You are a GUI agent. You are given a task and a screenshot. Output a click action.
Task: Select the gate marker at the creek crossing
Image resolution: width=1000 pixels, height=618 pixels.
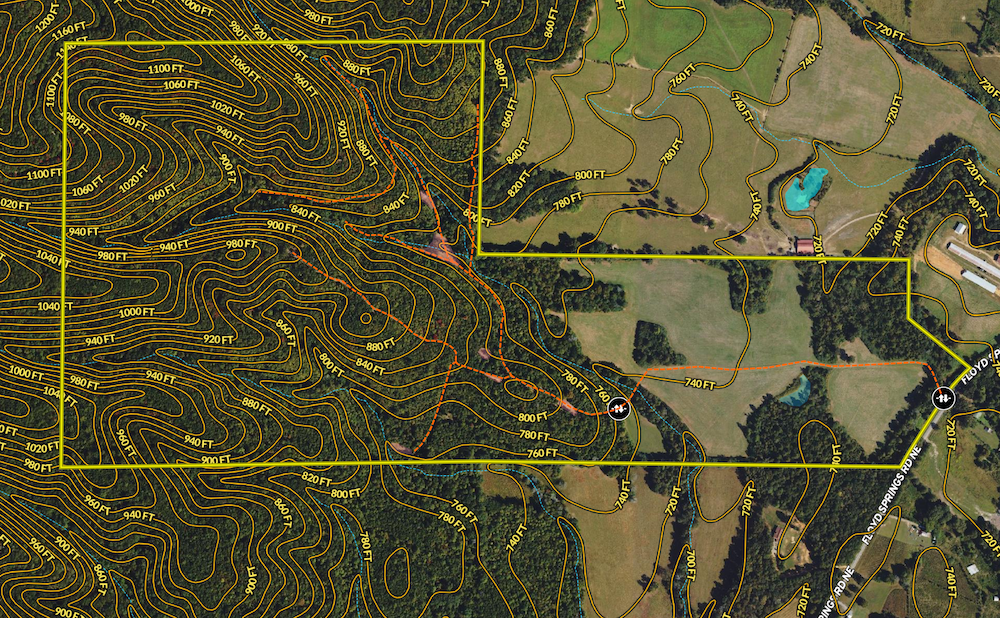click(619, 408)
